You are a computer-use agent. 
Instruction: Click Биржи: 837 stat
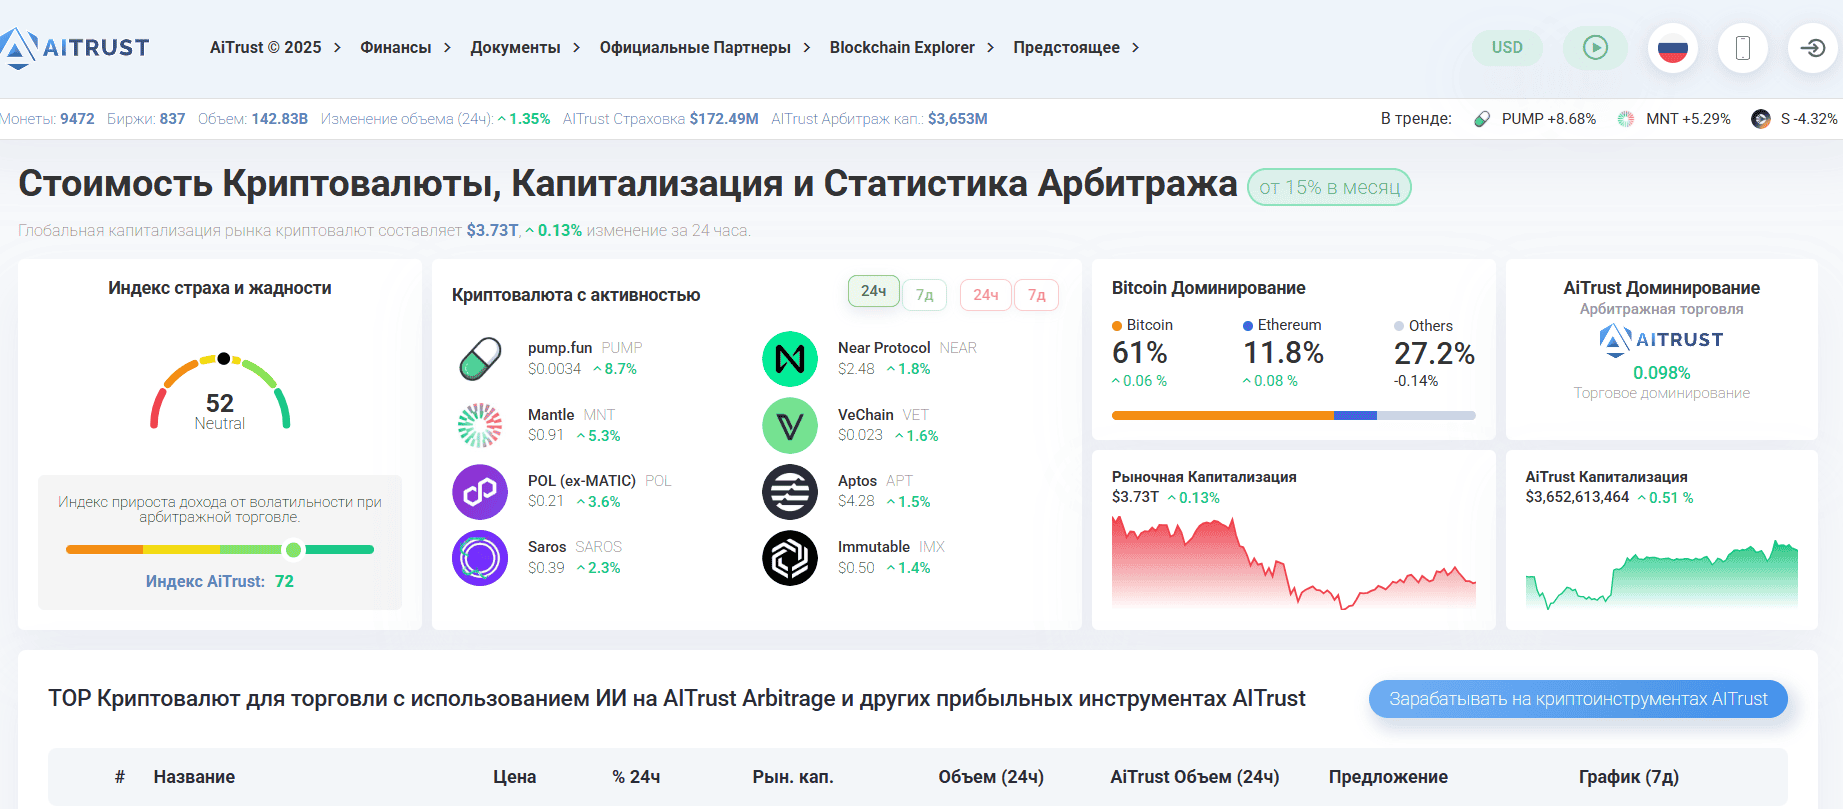pos(146,119)
